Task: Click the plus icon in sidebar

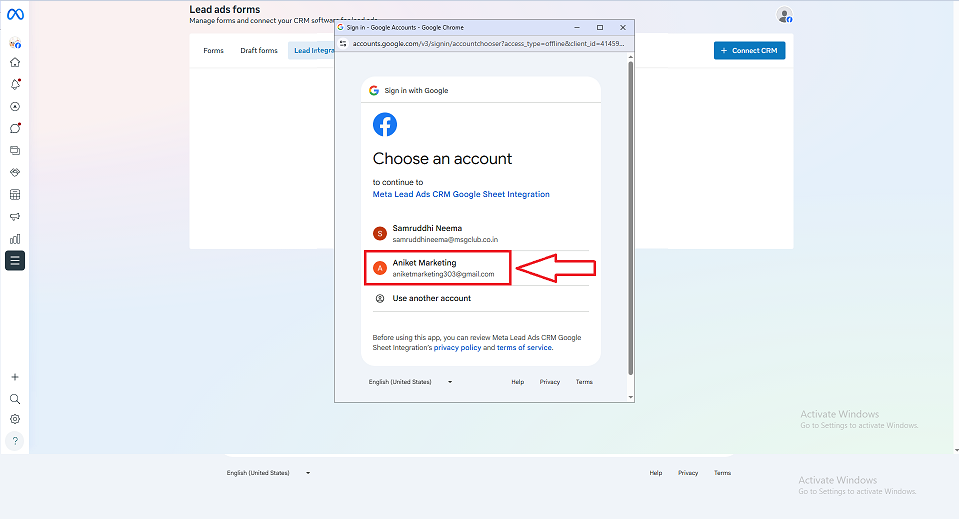Action: (15, 377)
